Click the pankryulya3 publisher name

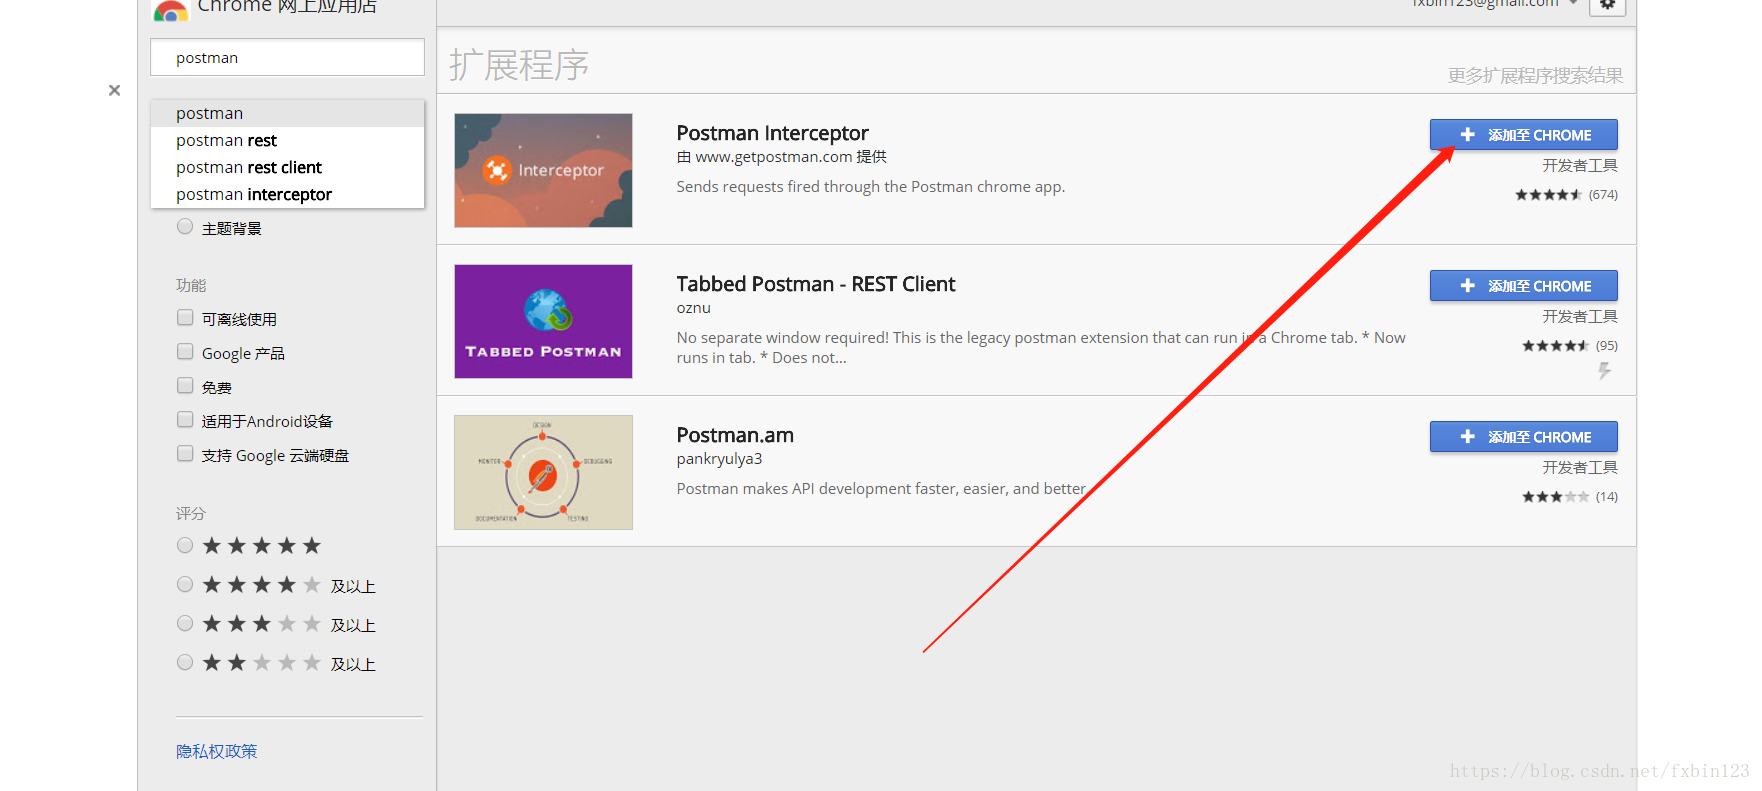(719, 459)
